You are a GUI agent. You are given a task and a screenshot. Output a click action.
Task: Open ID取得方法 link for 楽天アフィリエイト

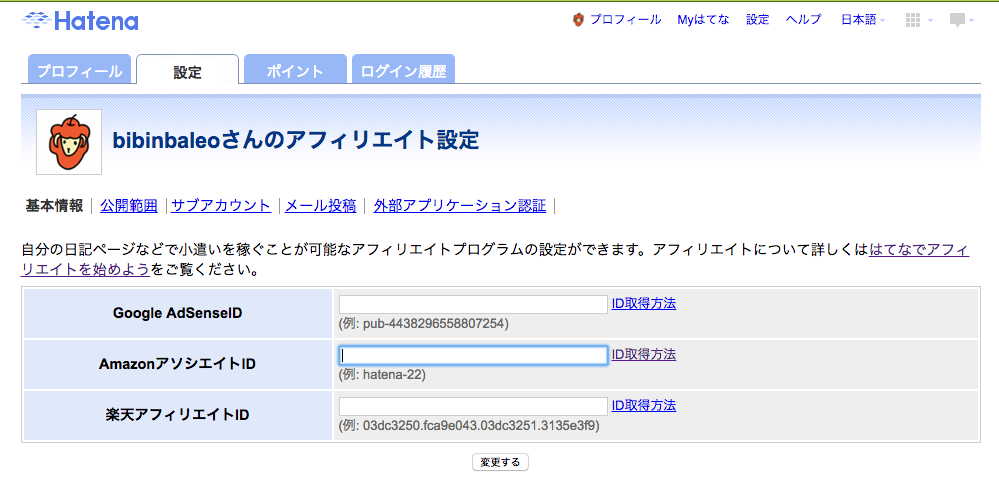click(x=643, y=405)
